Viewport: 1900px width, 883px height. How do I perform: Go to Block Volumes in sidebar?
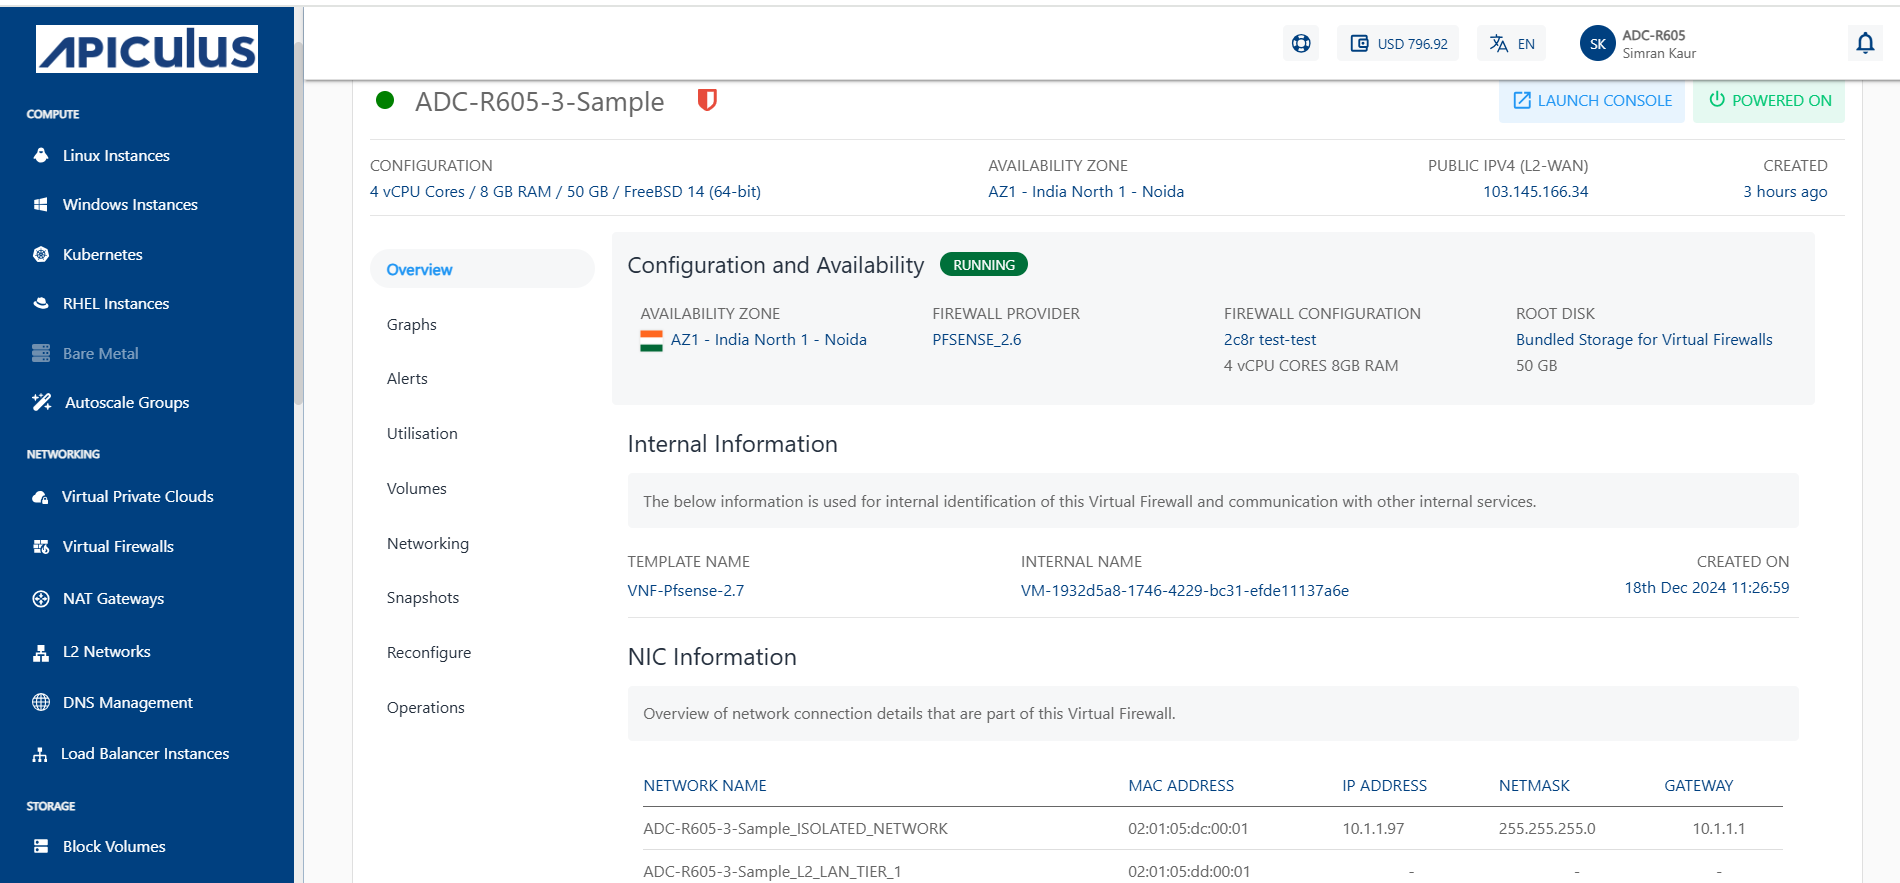click(x=114, y=846)
